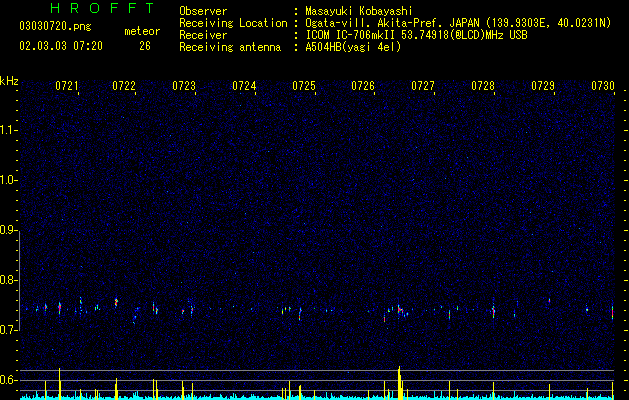Viewport: 629px width, 400px height.
Task: Click the Receiver field label
Action: coord(203,35)
